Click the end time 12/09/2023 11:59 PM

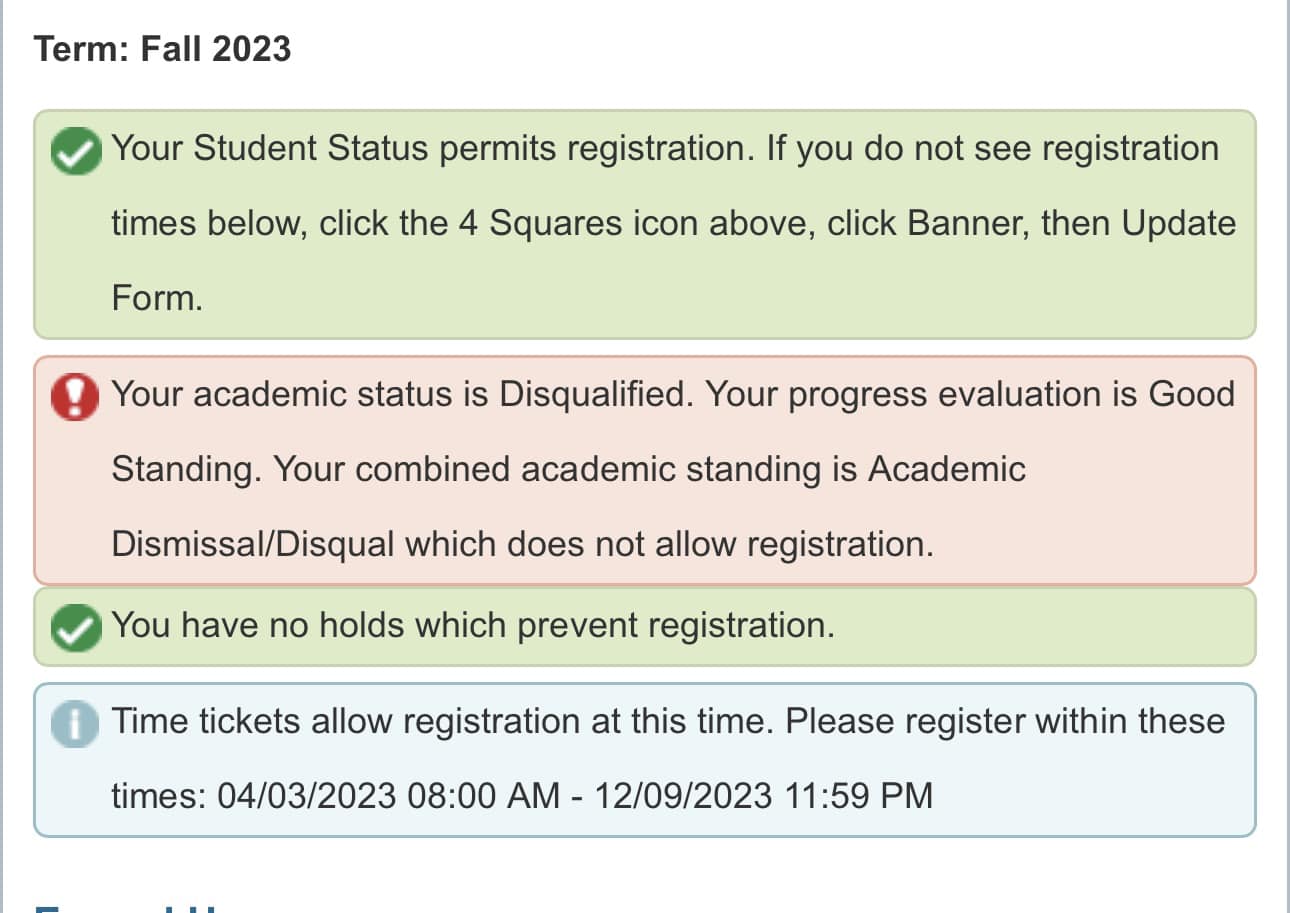[x=764, y=796]
